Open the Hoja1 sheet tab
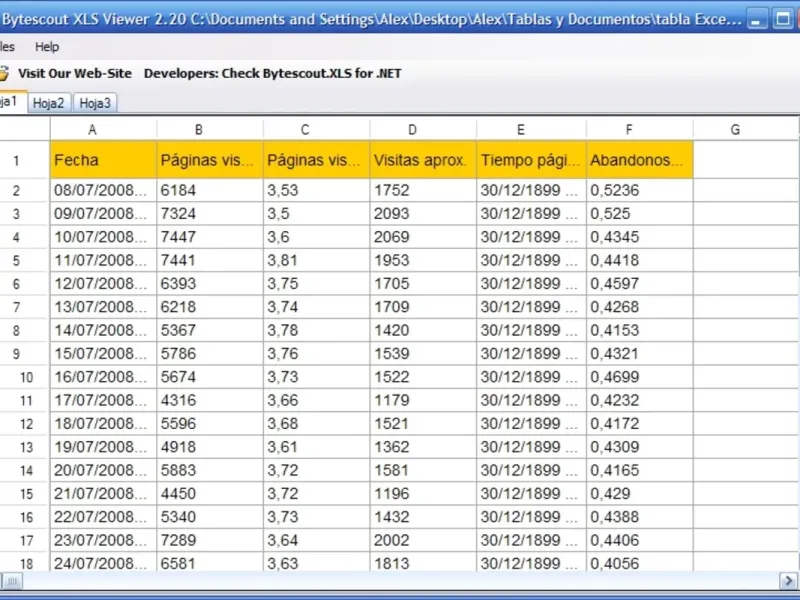Screen dimensions: 800x600 [x=8, y=102]
